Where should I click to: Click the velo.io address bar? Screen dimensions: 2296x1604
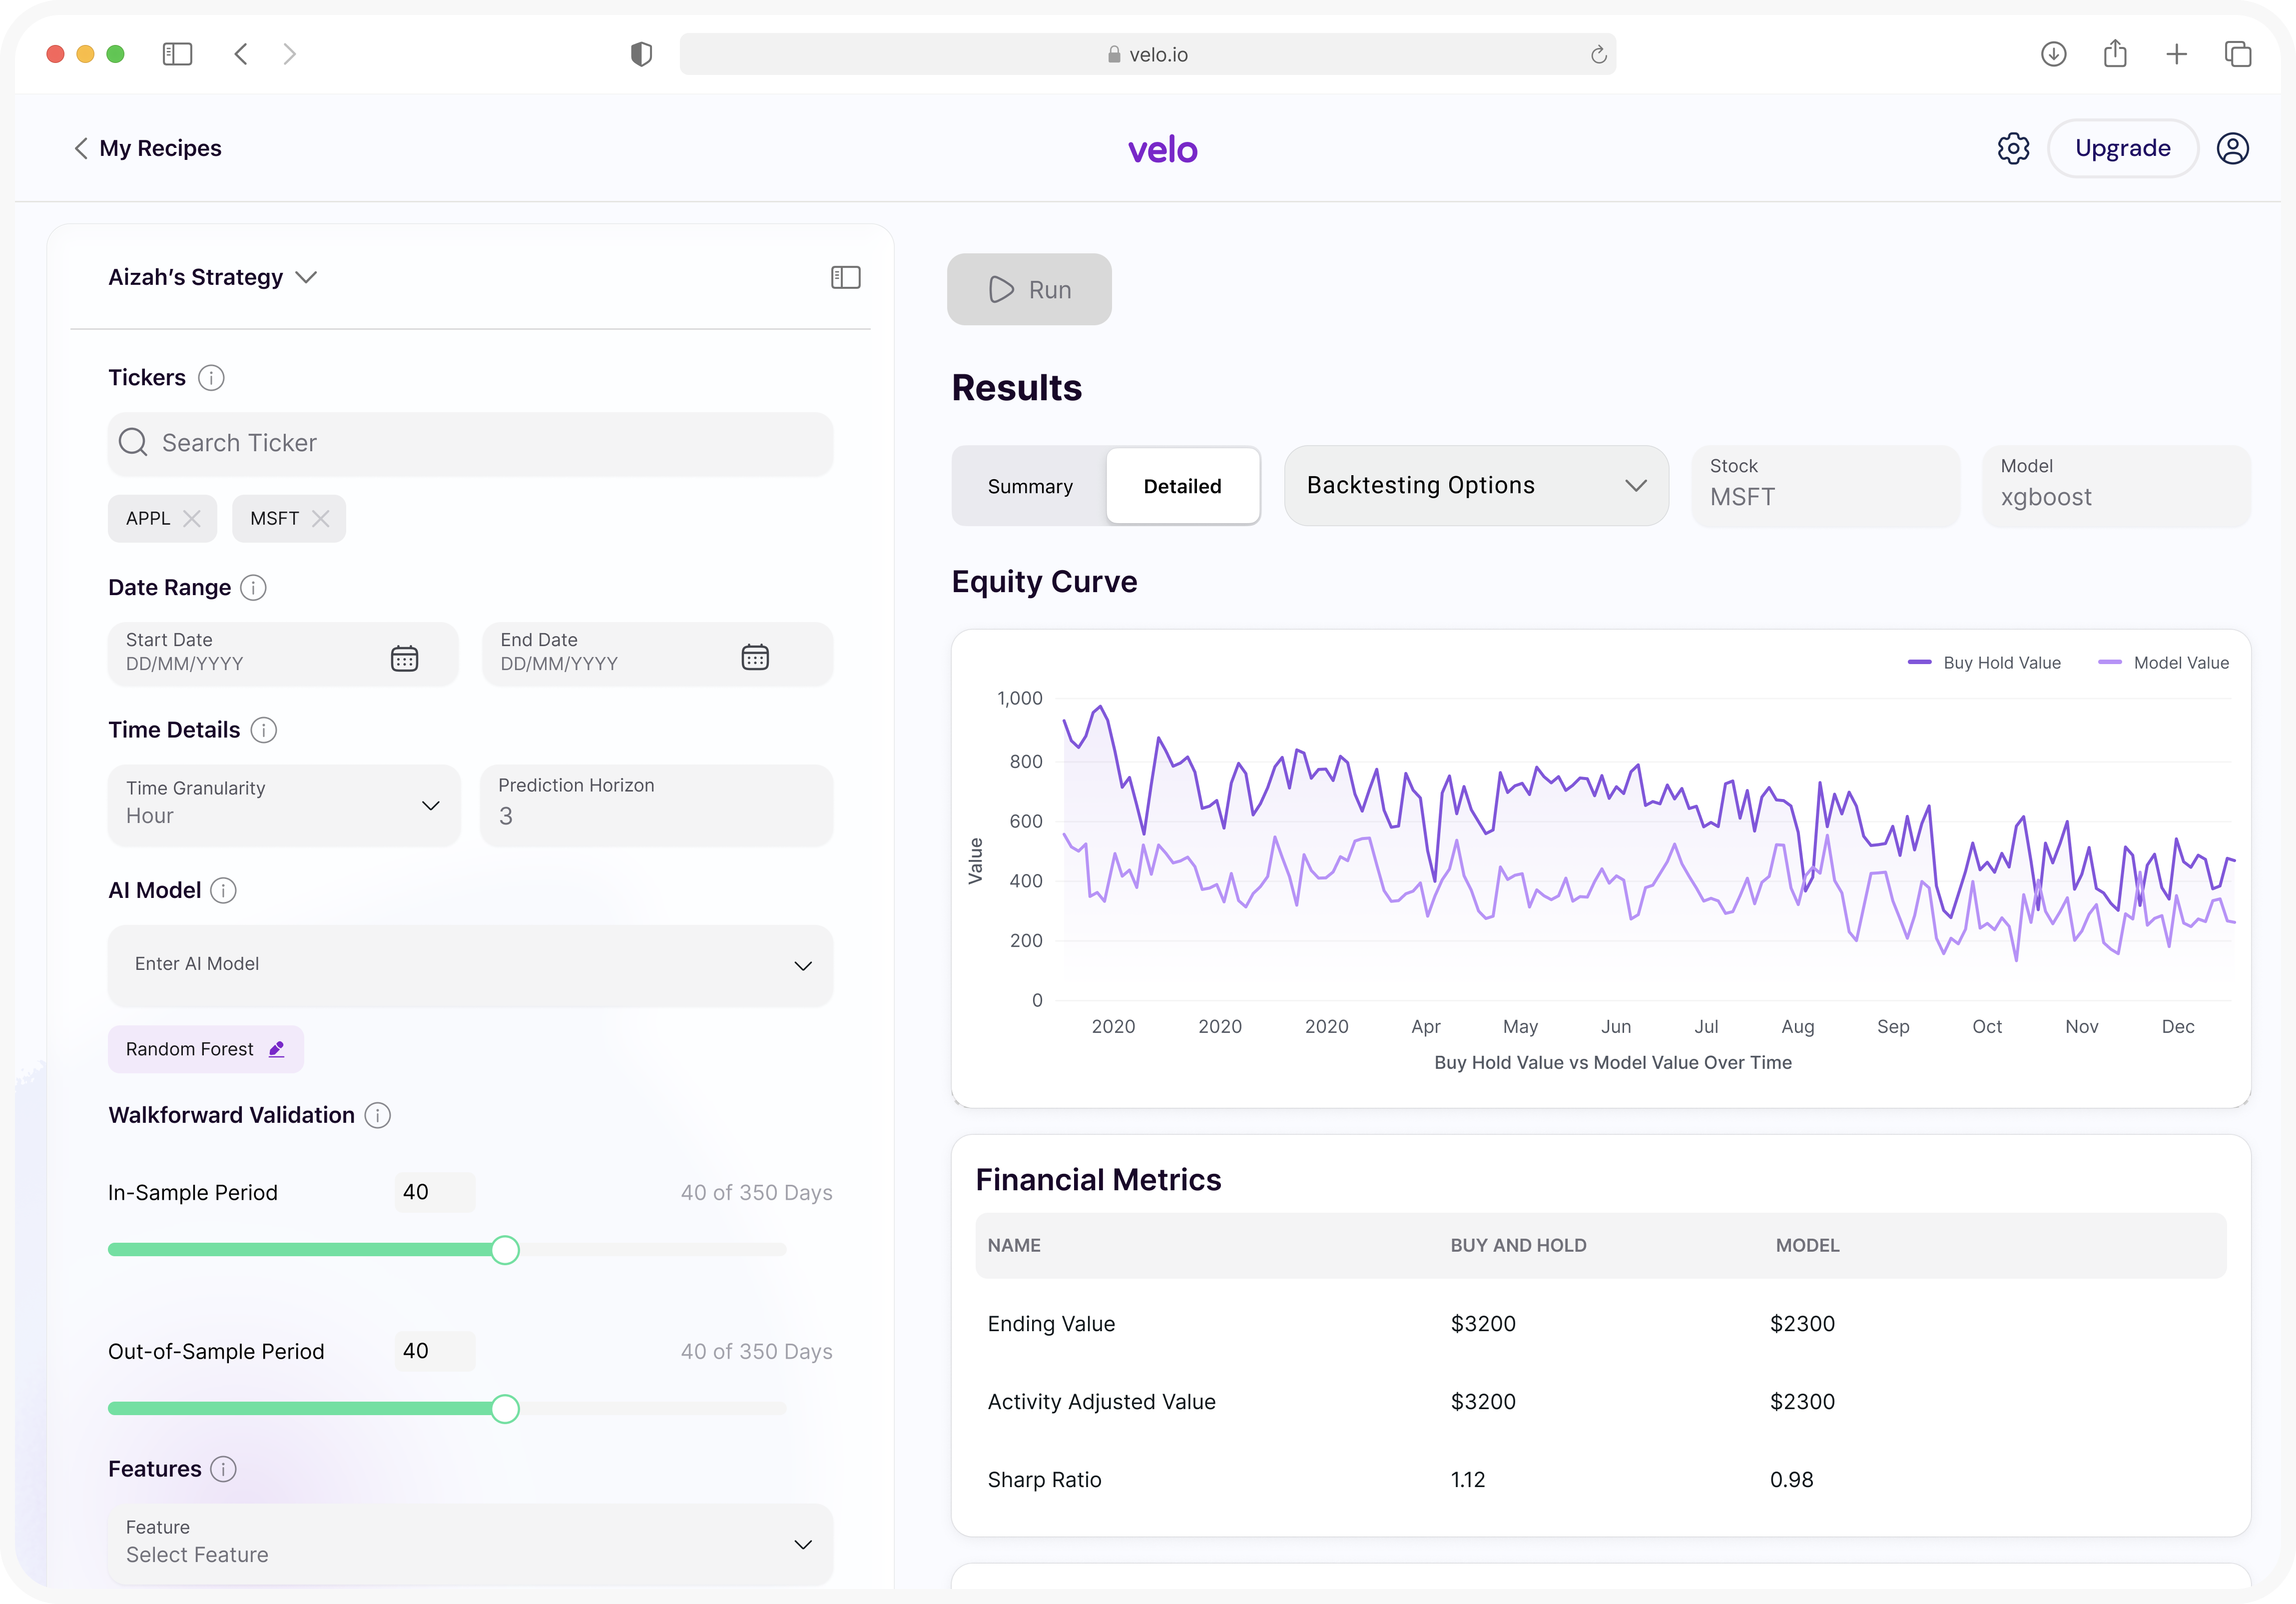click(x=1147, y=54)
